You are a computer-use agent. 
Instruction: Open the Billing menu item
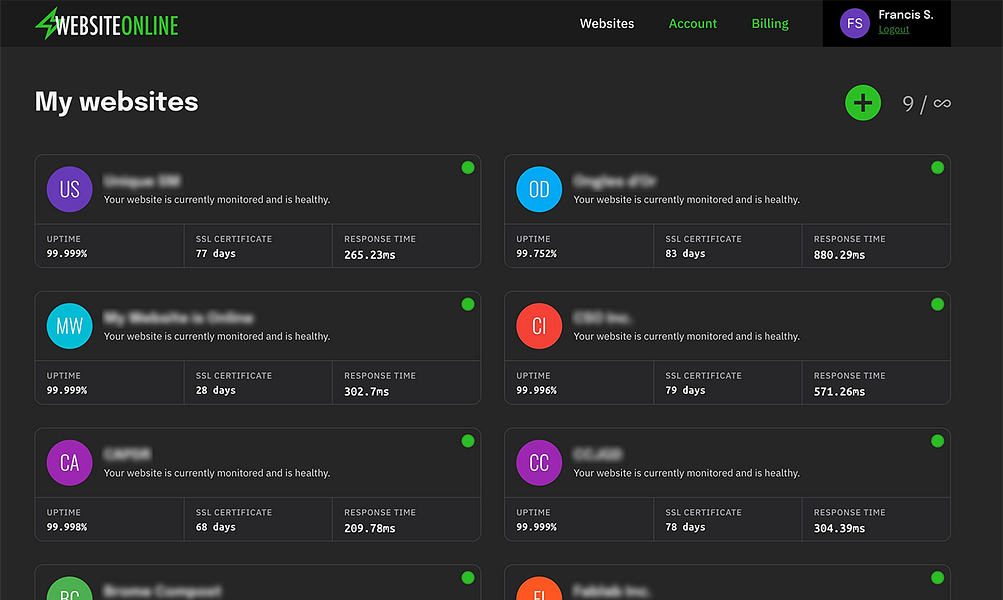pos(770,24)
